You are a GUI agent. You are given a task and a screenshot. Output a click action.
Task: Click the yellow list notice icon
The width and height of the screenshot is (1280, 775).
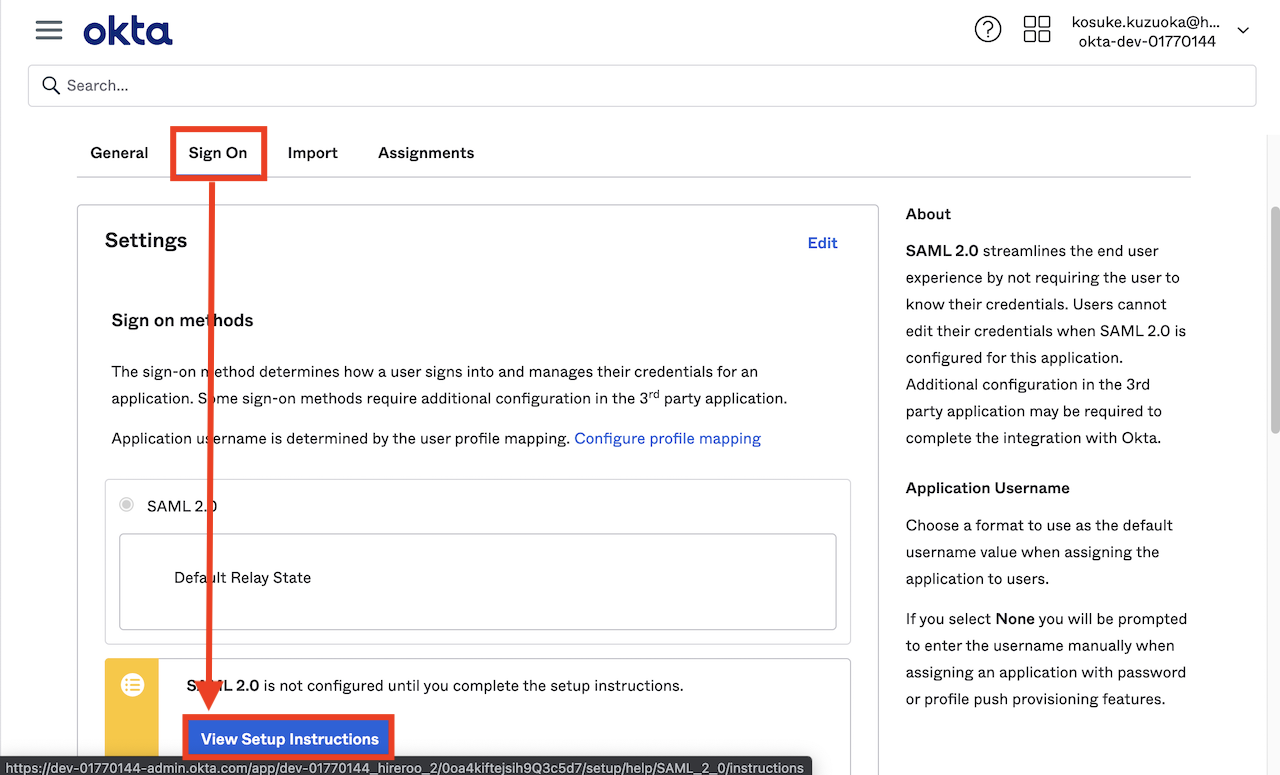pyautogui.click(x=132, y=685)
